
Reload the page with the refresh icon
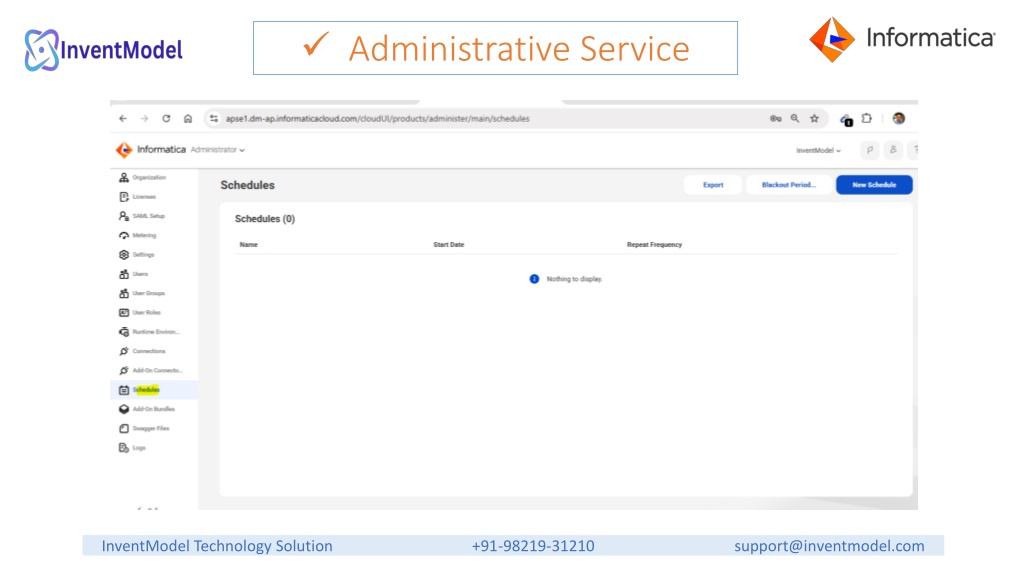166,119
